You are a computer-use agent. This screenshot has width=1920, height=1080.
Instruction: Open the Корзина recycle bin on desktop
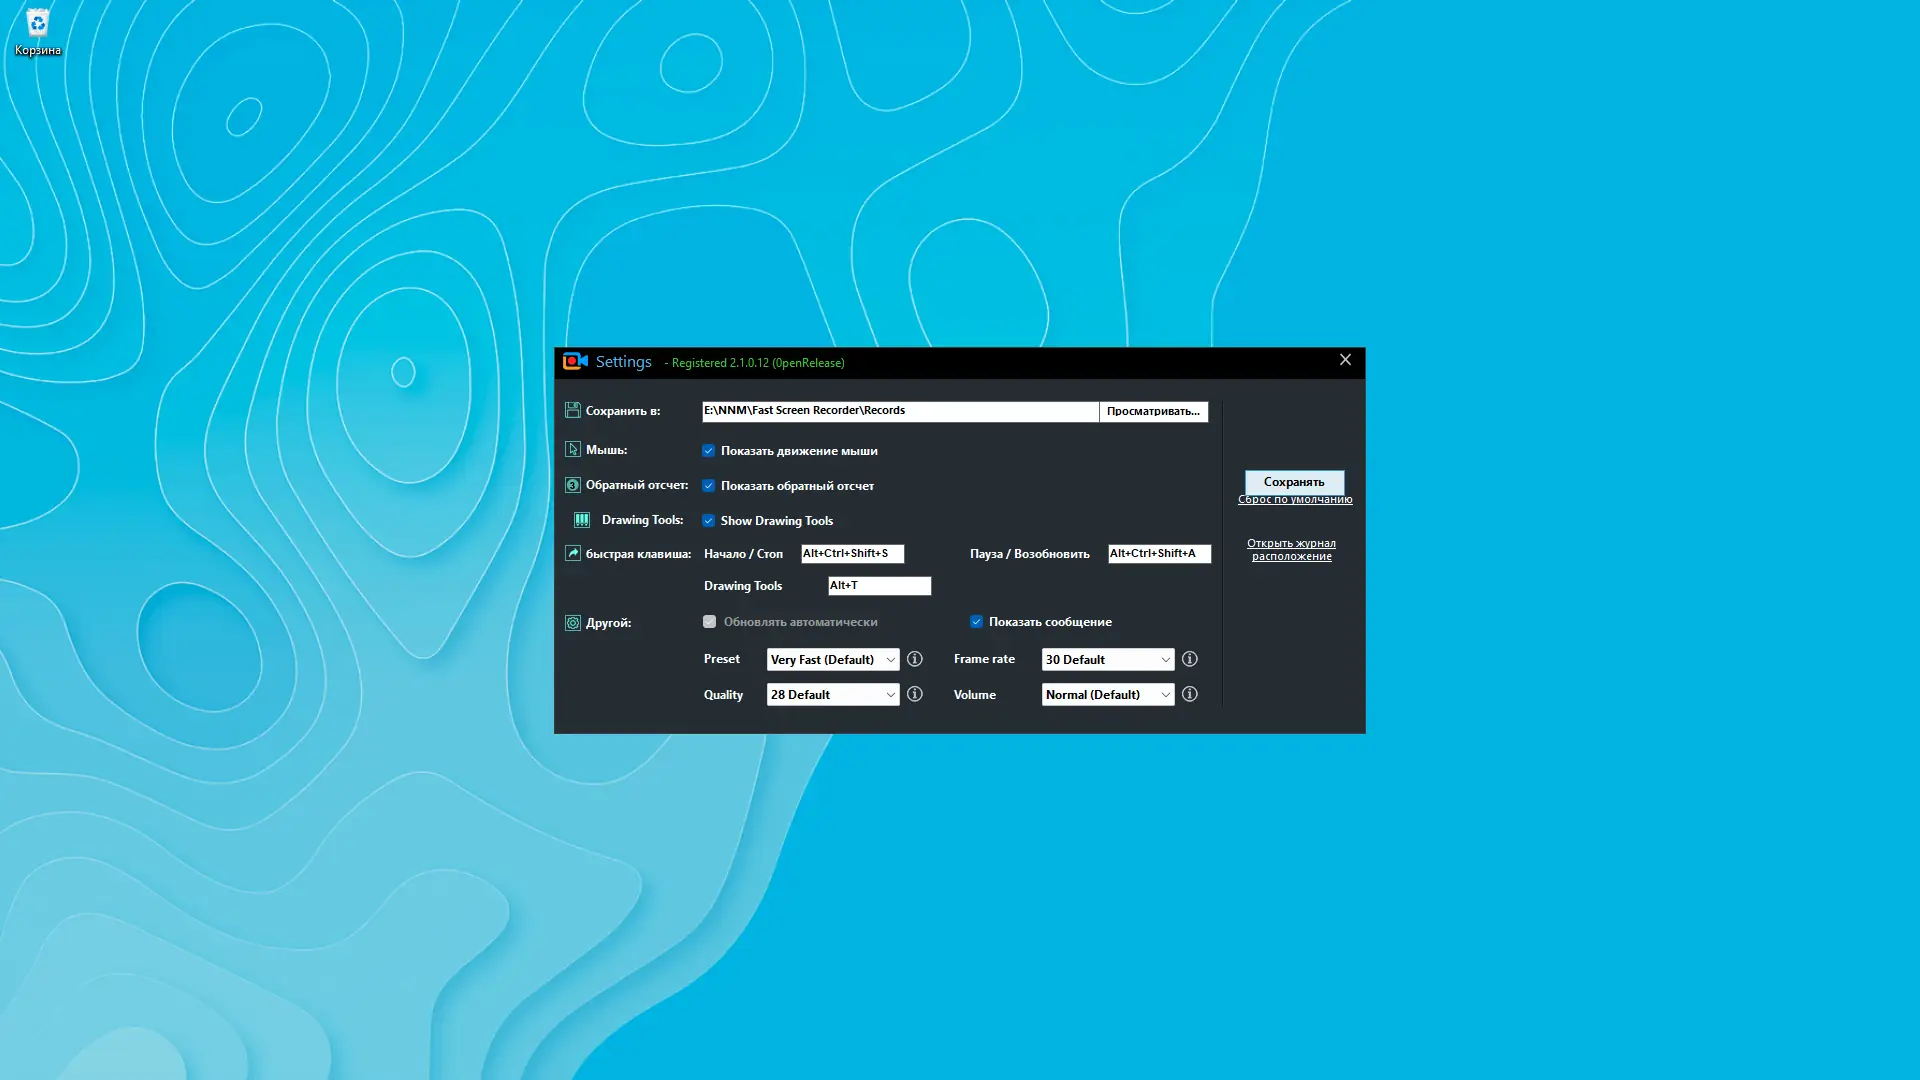[x=37, y=22]
